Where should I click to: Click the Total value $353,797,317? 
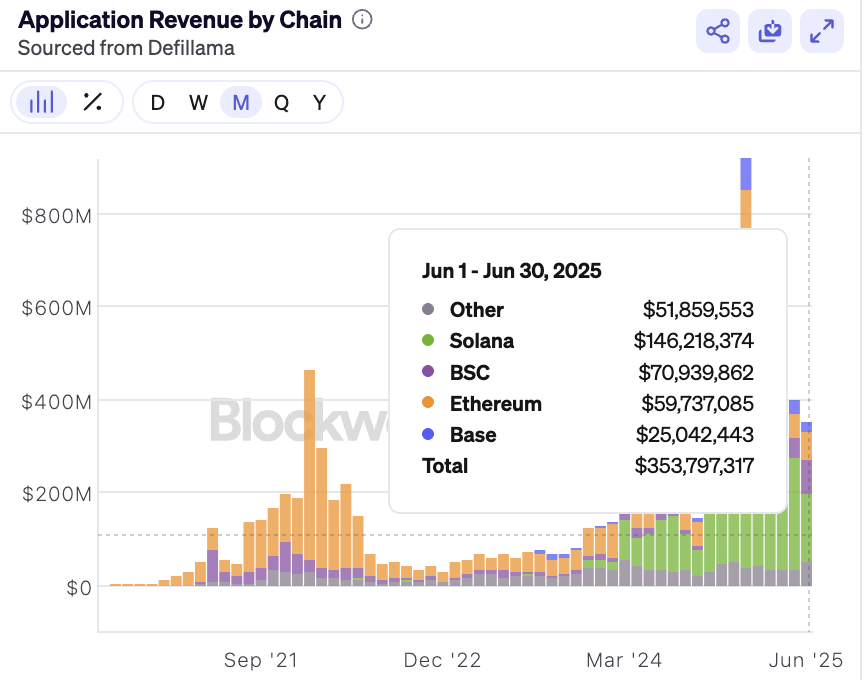[694, 466]
